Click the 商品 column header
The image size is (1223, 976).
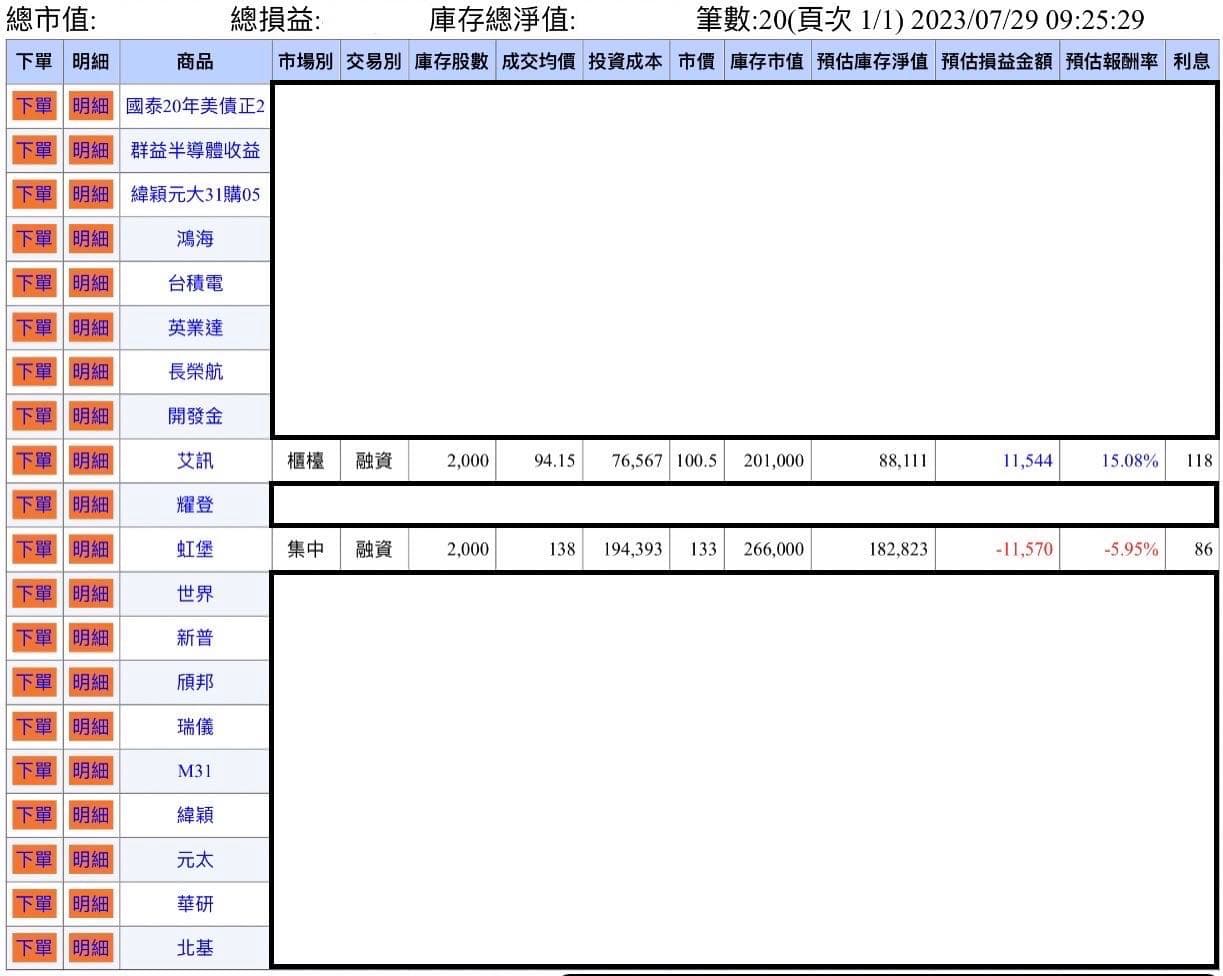point(195,62)
